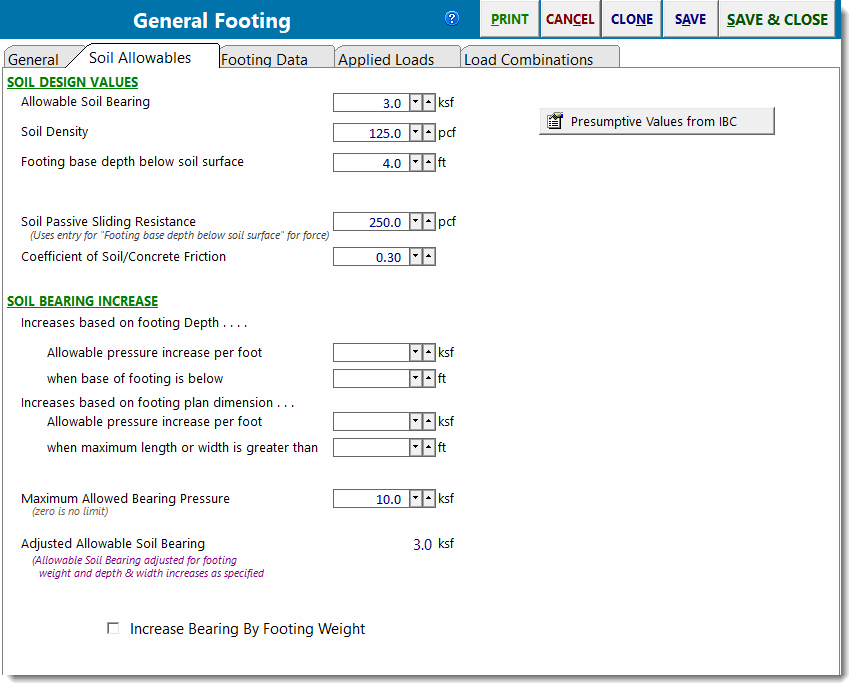Enable Increase Bearing By Footing Weight

[113, 629]
